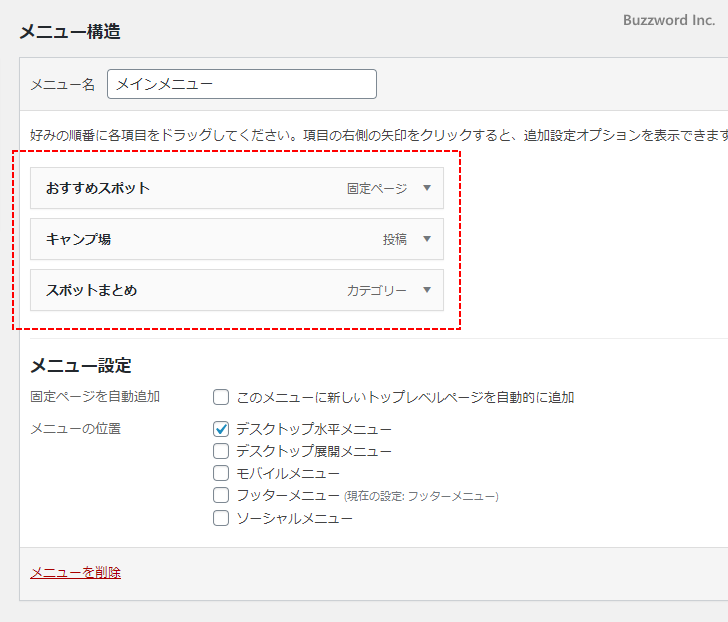Click the メニュー設定 section heading
The width and height of the screenshot is (728, 622).
pos(81,366)
